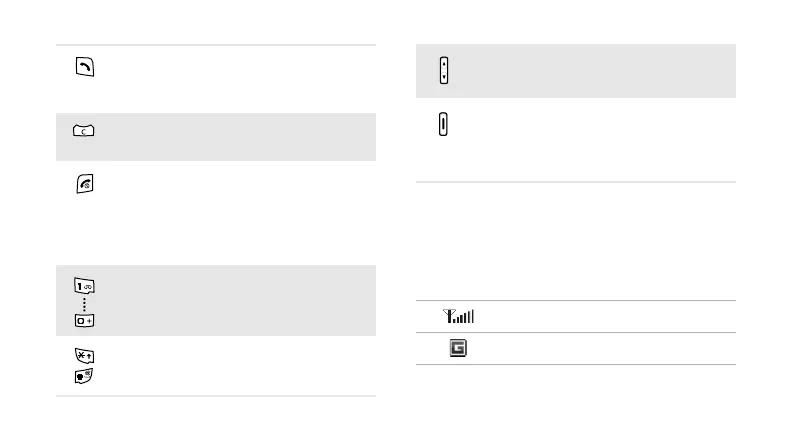792x430 pixels.
Task: Click the GPRS network G icon
Action: point(461,349)
